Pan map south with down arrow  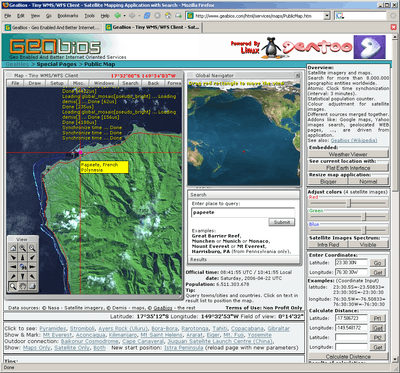pos(23,276)
